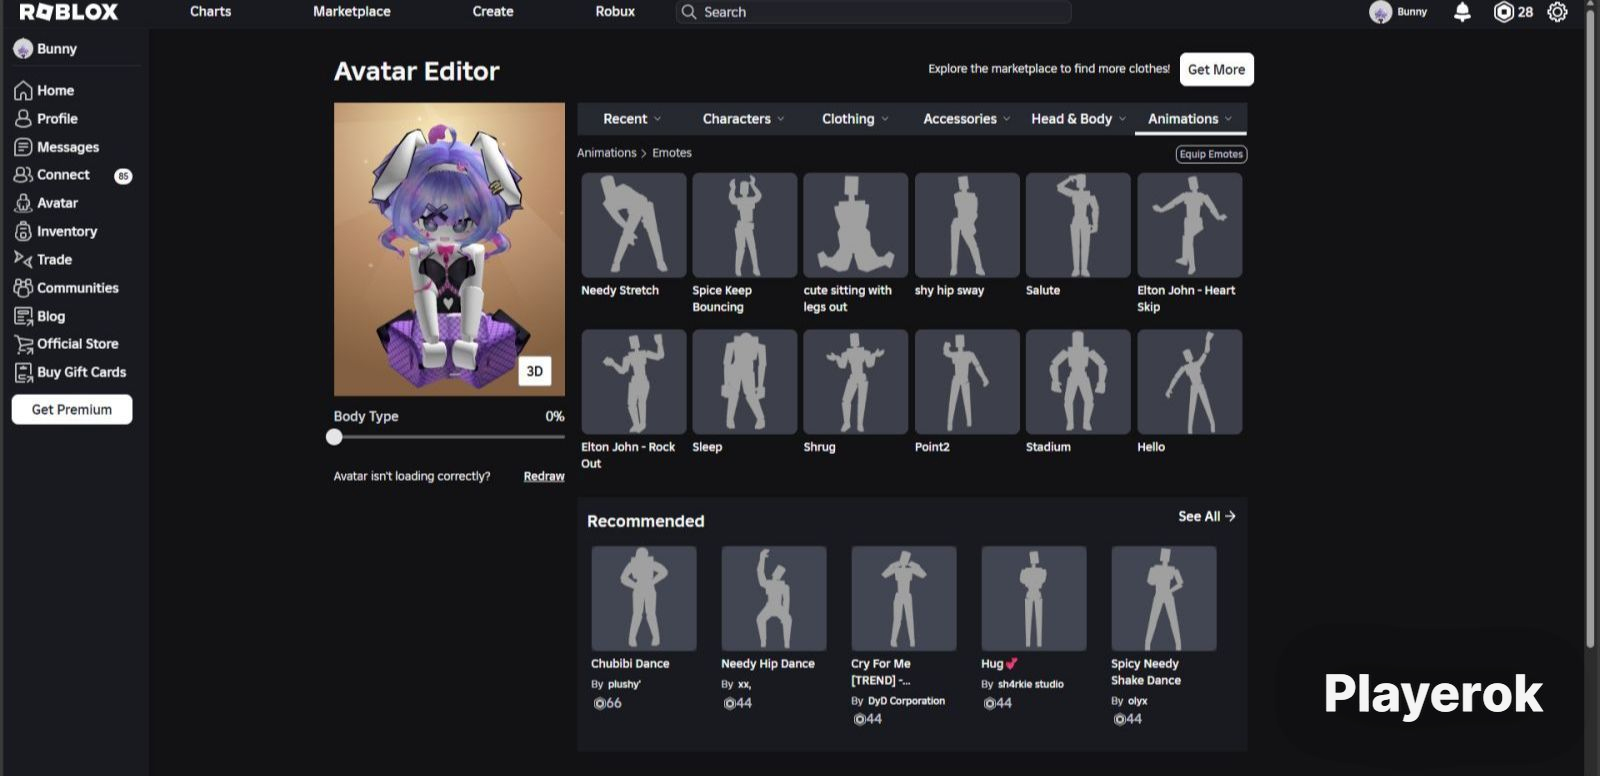Select the Shrug emote
This screenshot has width=1600, height=776.
click(856, 382)
